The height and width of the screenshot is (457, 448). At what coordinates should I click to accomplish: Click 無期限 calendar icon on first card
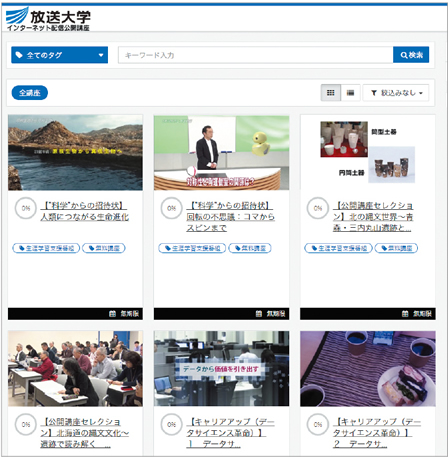[112, 314]
